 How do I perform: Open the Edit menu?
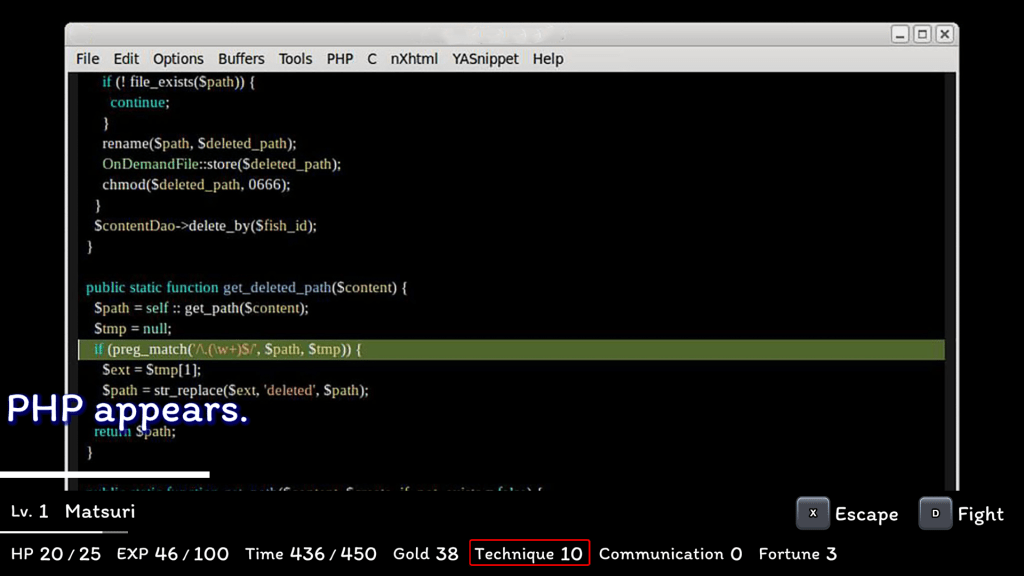[126, 59]
